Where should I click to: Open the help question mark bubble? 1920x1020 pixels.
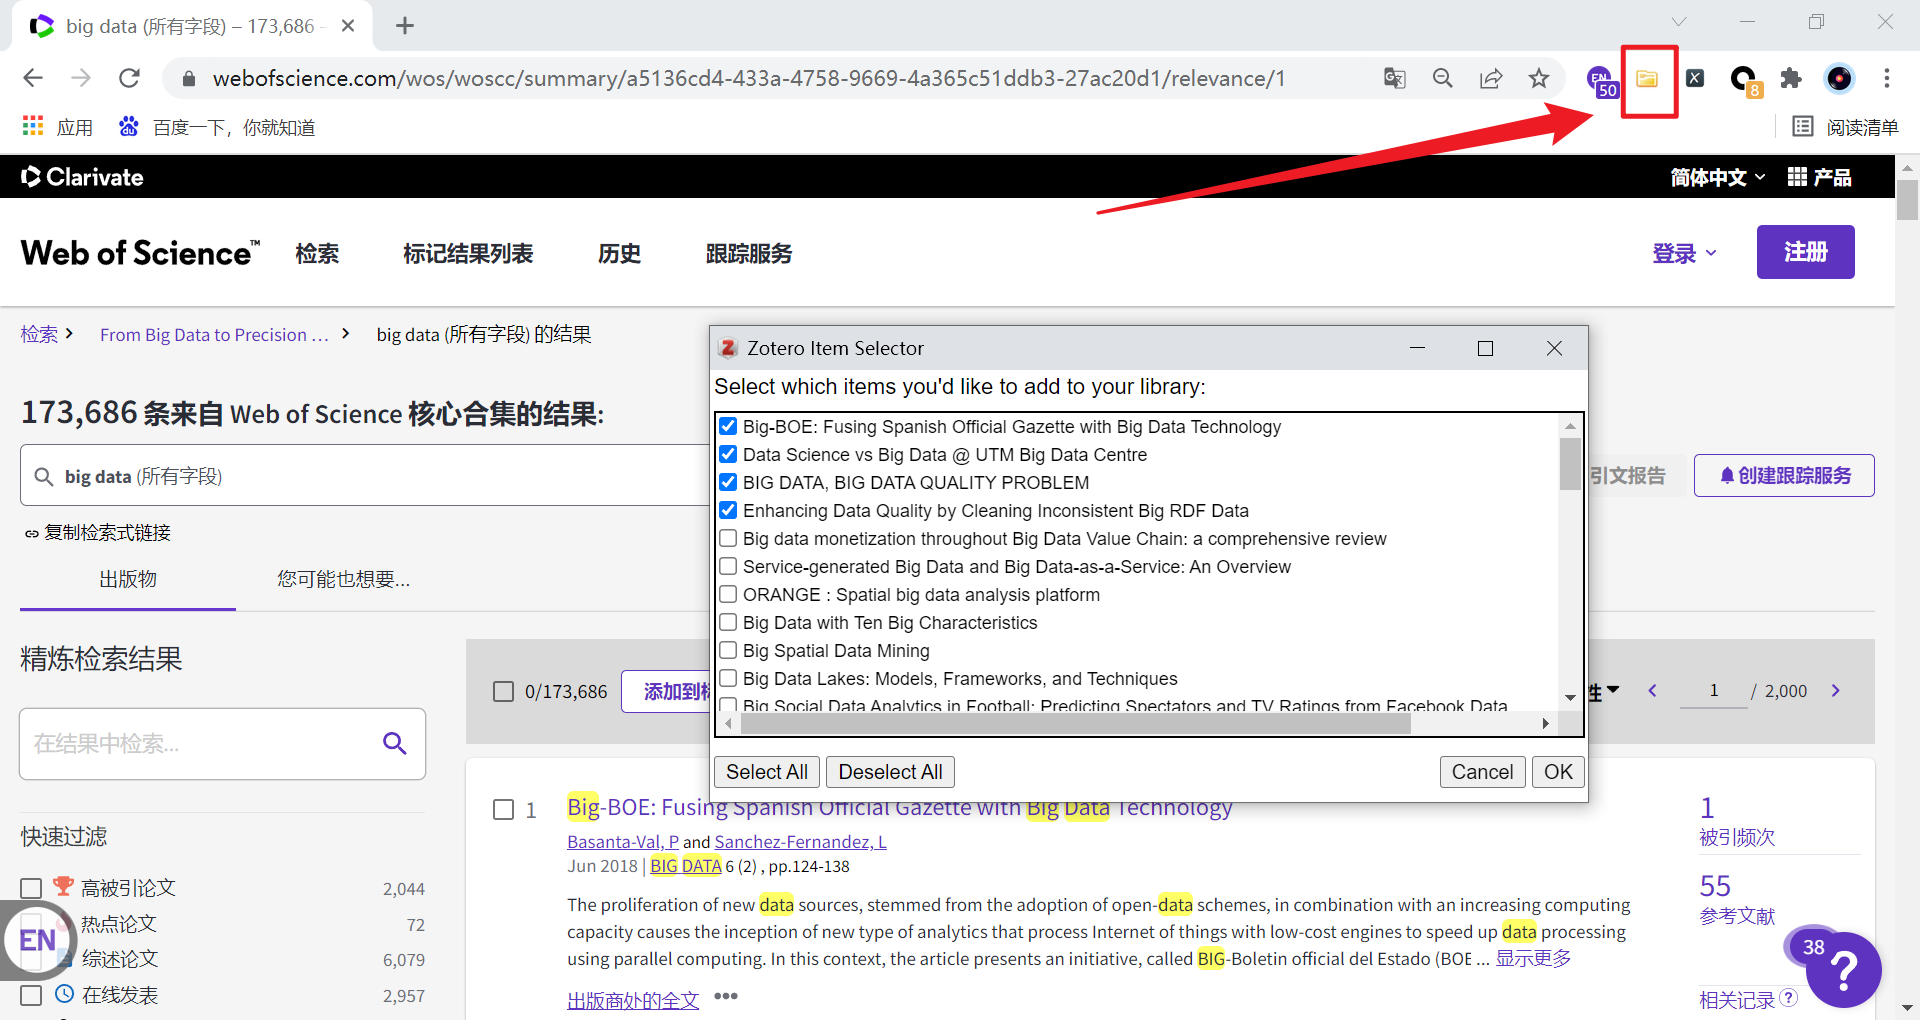click(1843, 970)
